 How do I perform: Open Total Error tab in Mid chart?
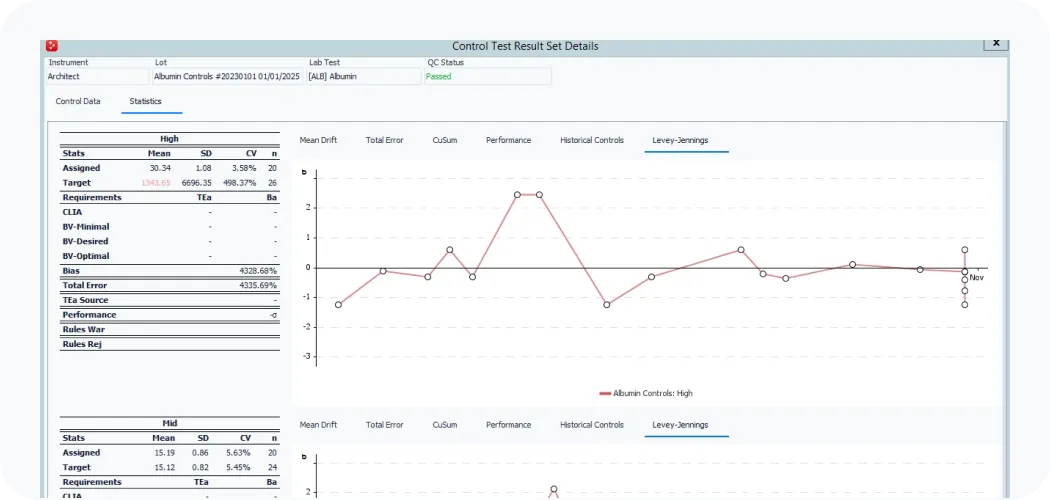coord(384,425)
